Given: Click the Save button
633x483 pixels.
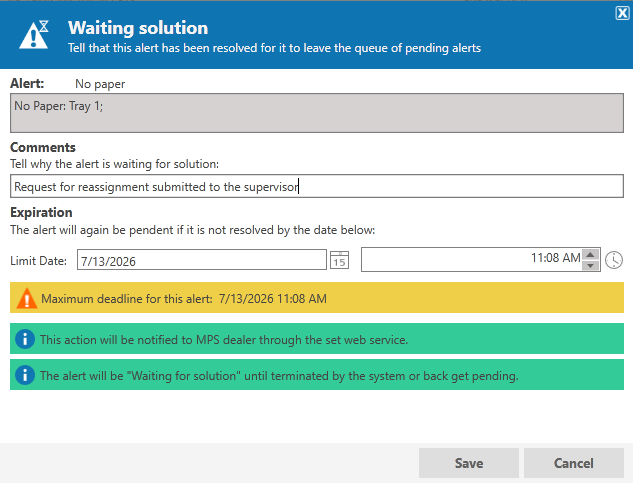Looking at the screenshot, I should (x=469, y=463).
